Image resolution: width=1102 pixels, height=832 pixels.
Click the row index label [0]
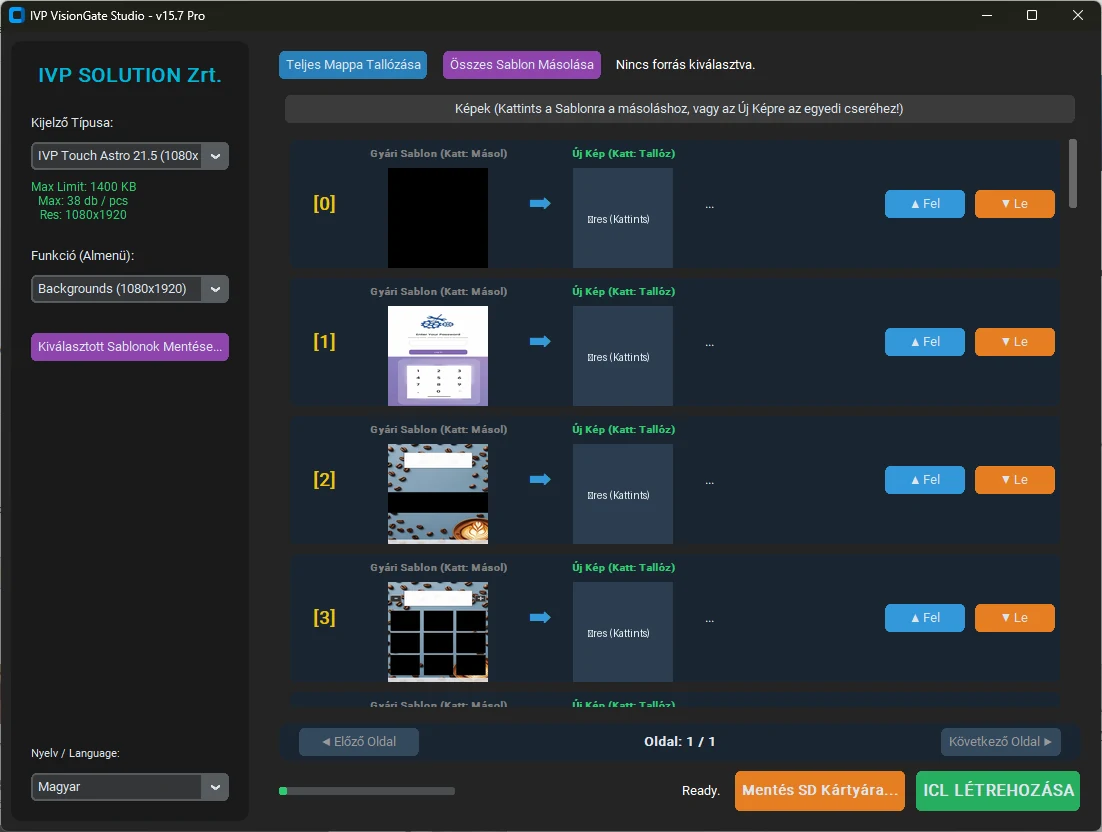pyautogui.click(x=324, y=204)
